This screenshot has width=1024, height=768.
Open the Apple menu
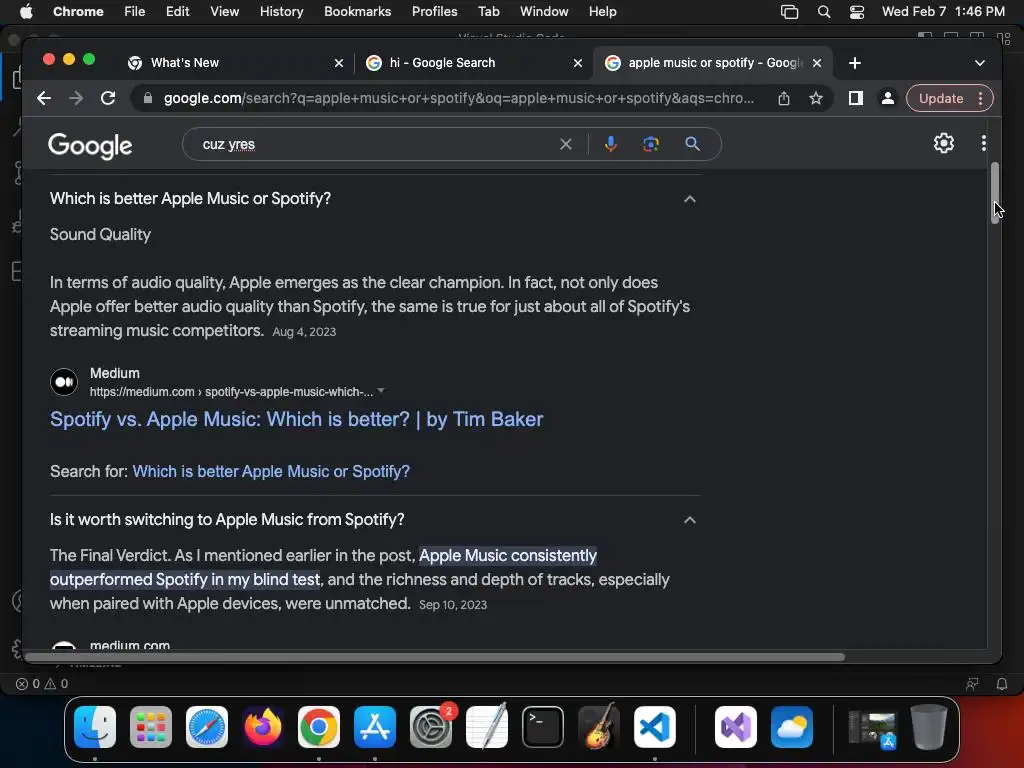[x=26, y=12]
